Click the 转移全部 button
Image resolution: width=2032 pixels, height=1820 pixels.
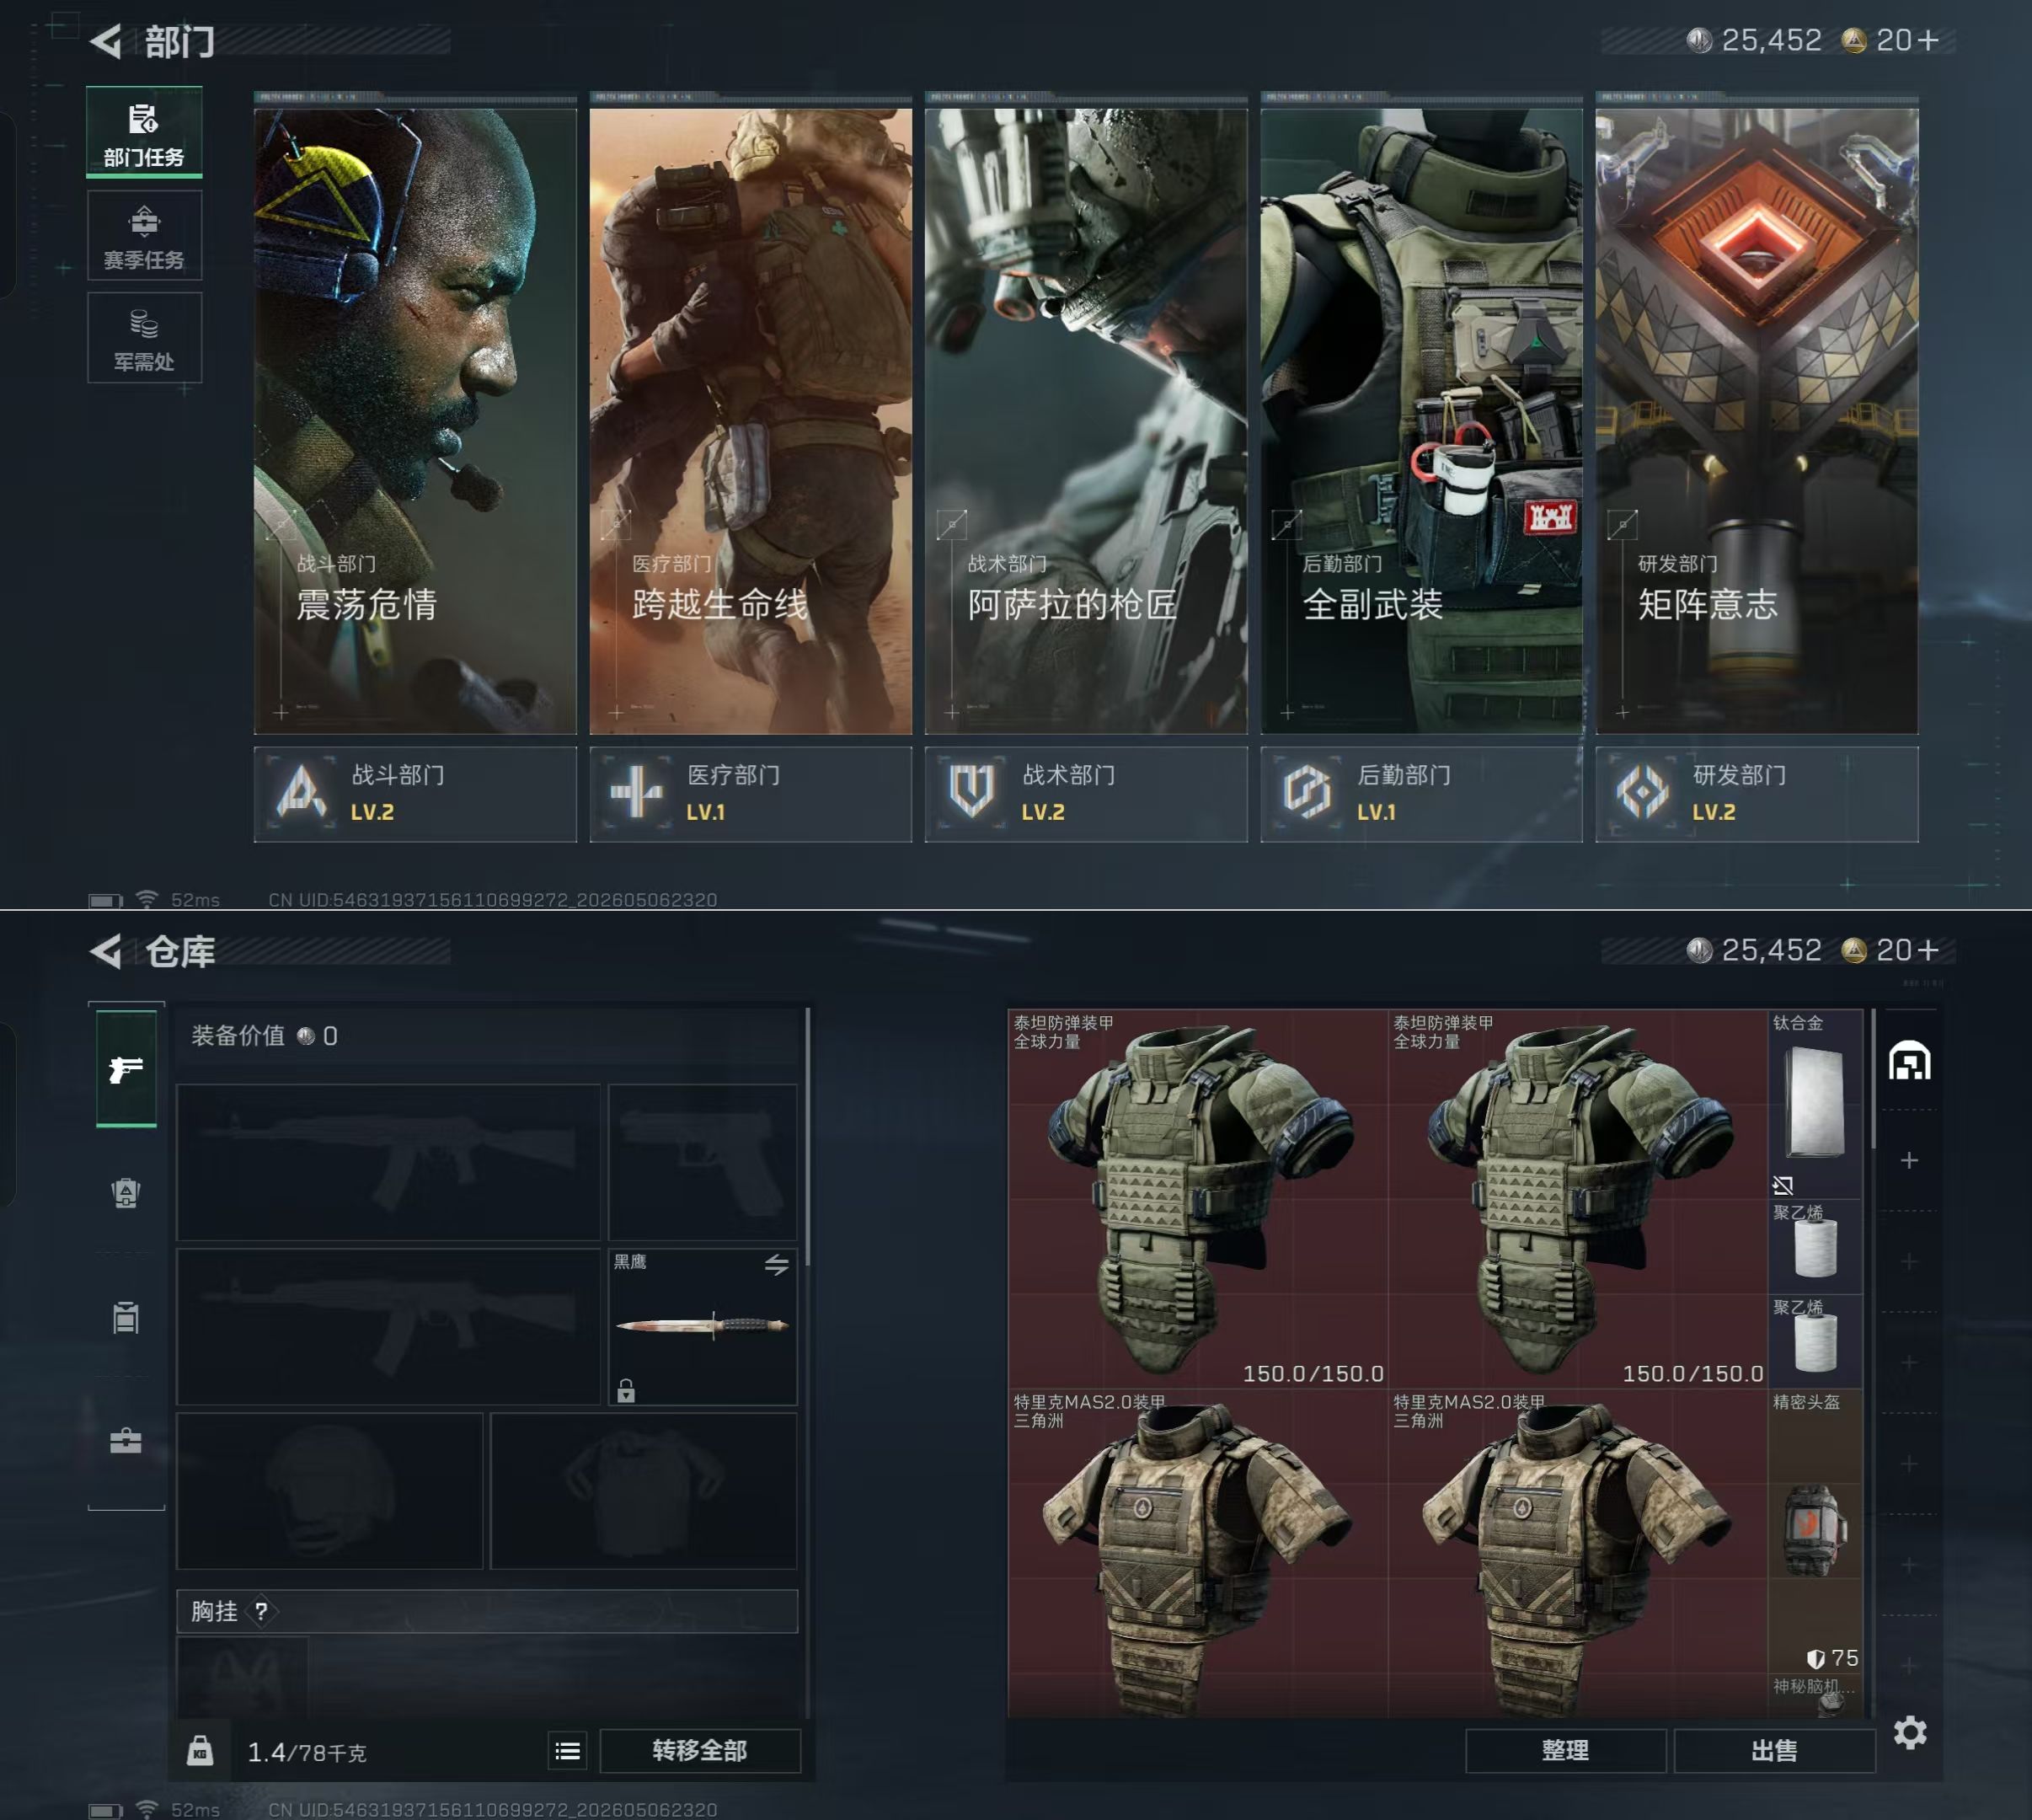click(x=700, y=1751)
